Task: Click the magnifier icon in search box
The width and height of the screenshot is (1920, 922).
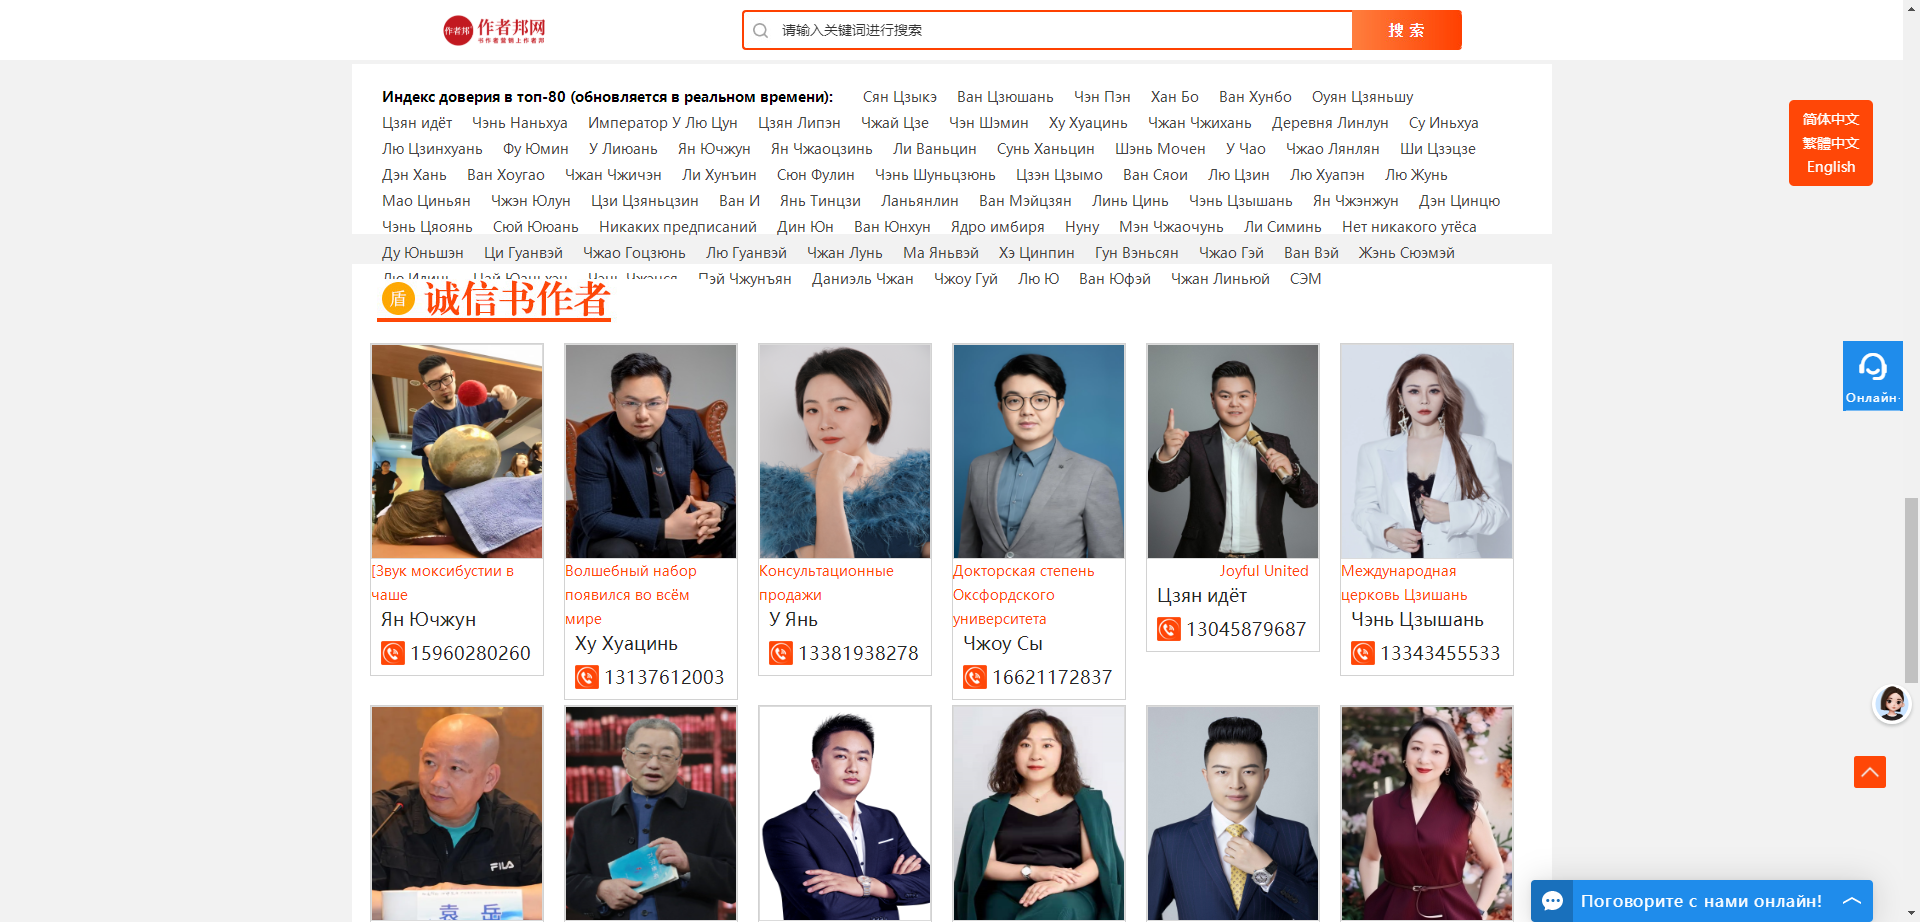Action: [x=761, y=30]
